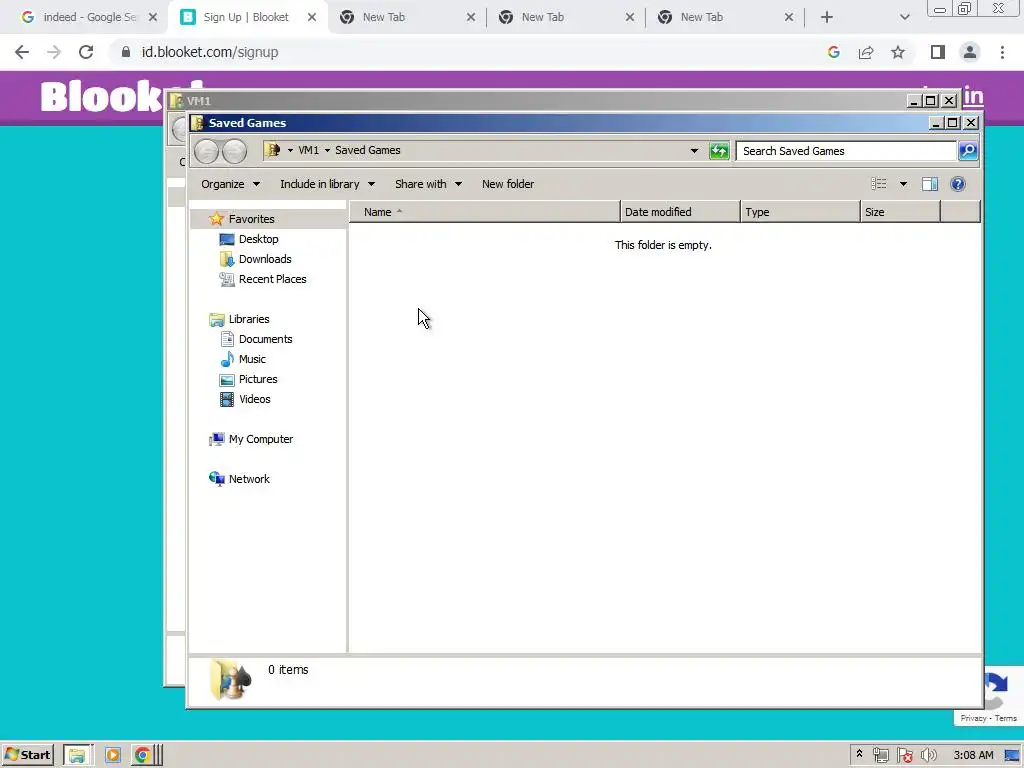Viewport: 1024px width, 768px height.
Task: Click the Google icon in address bar
Action: click(833, 52)
